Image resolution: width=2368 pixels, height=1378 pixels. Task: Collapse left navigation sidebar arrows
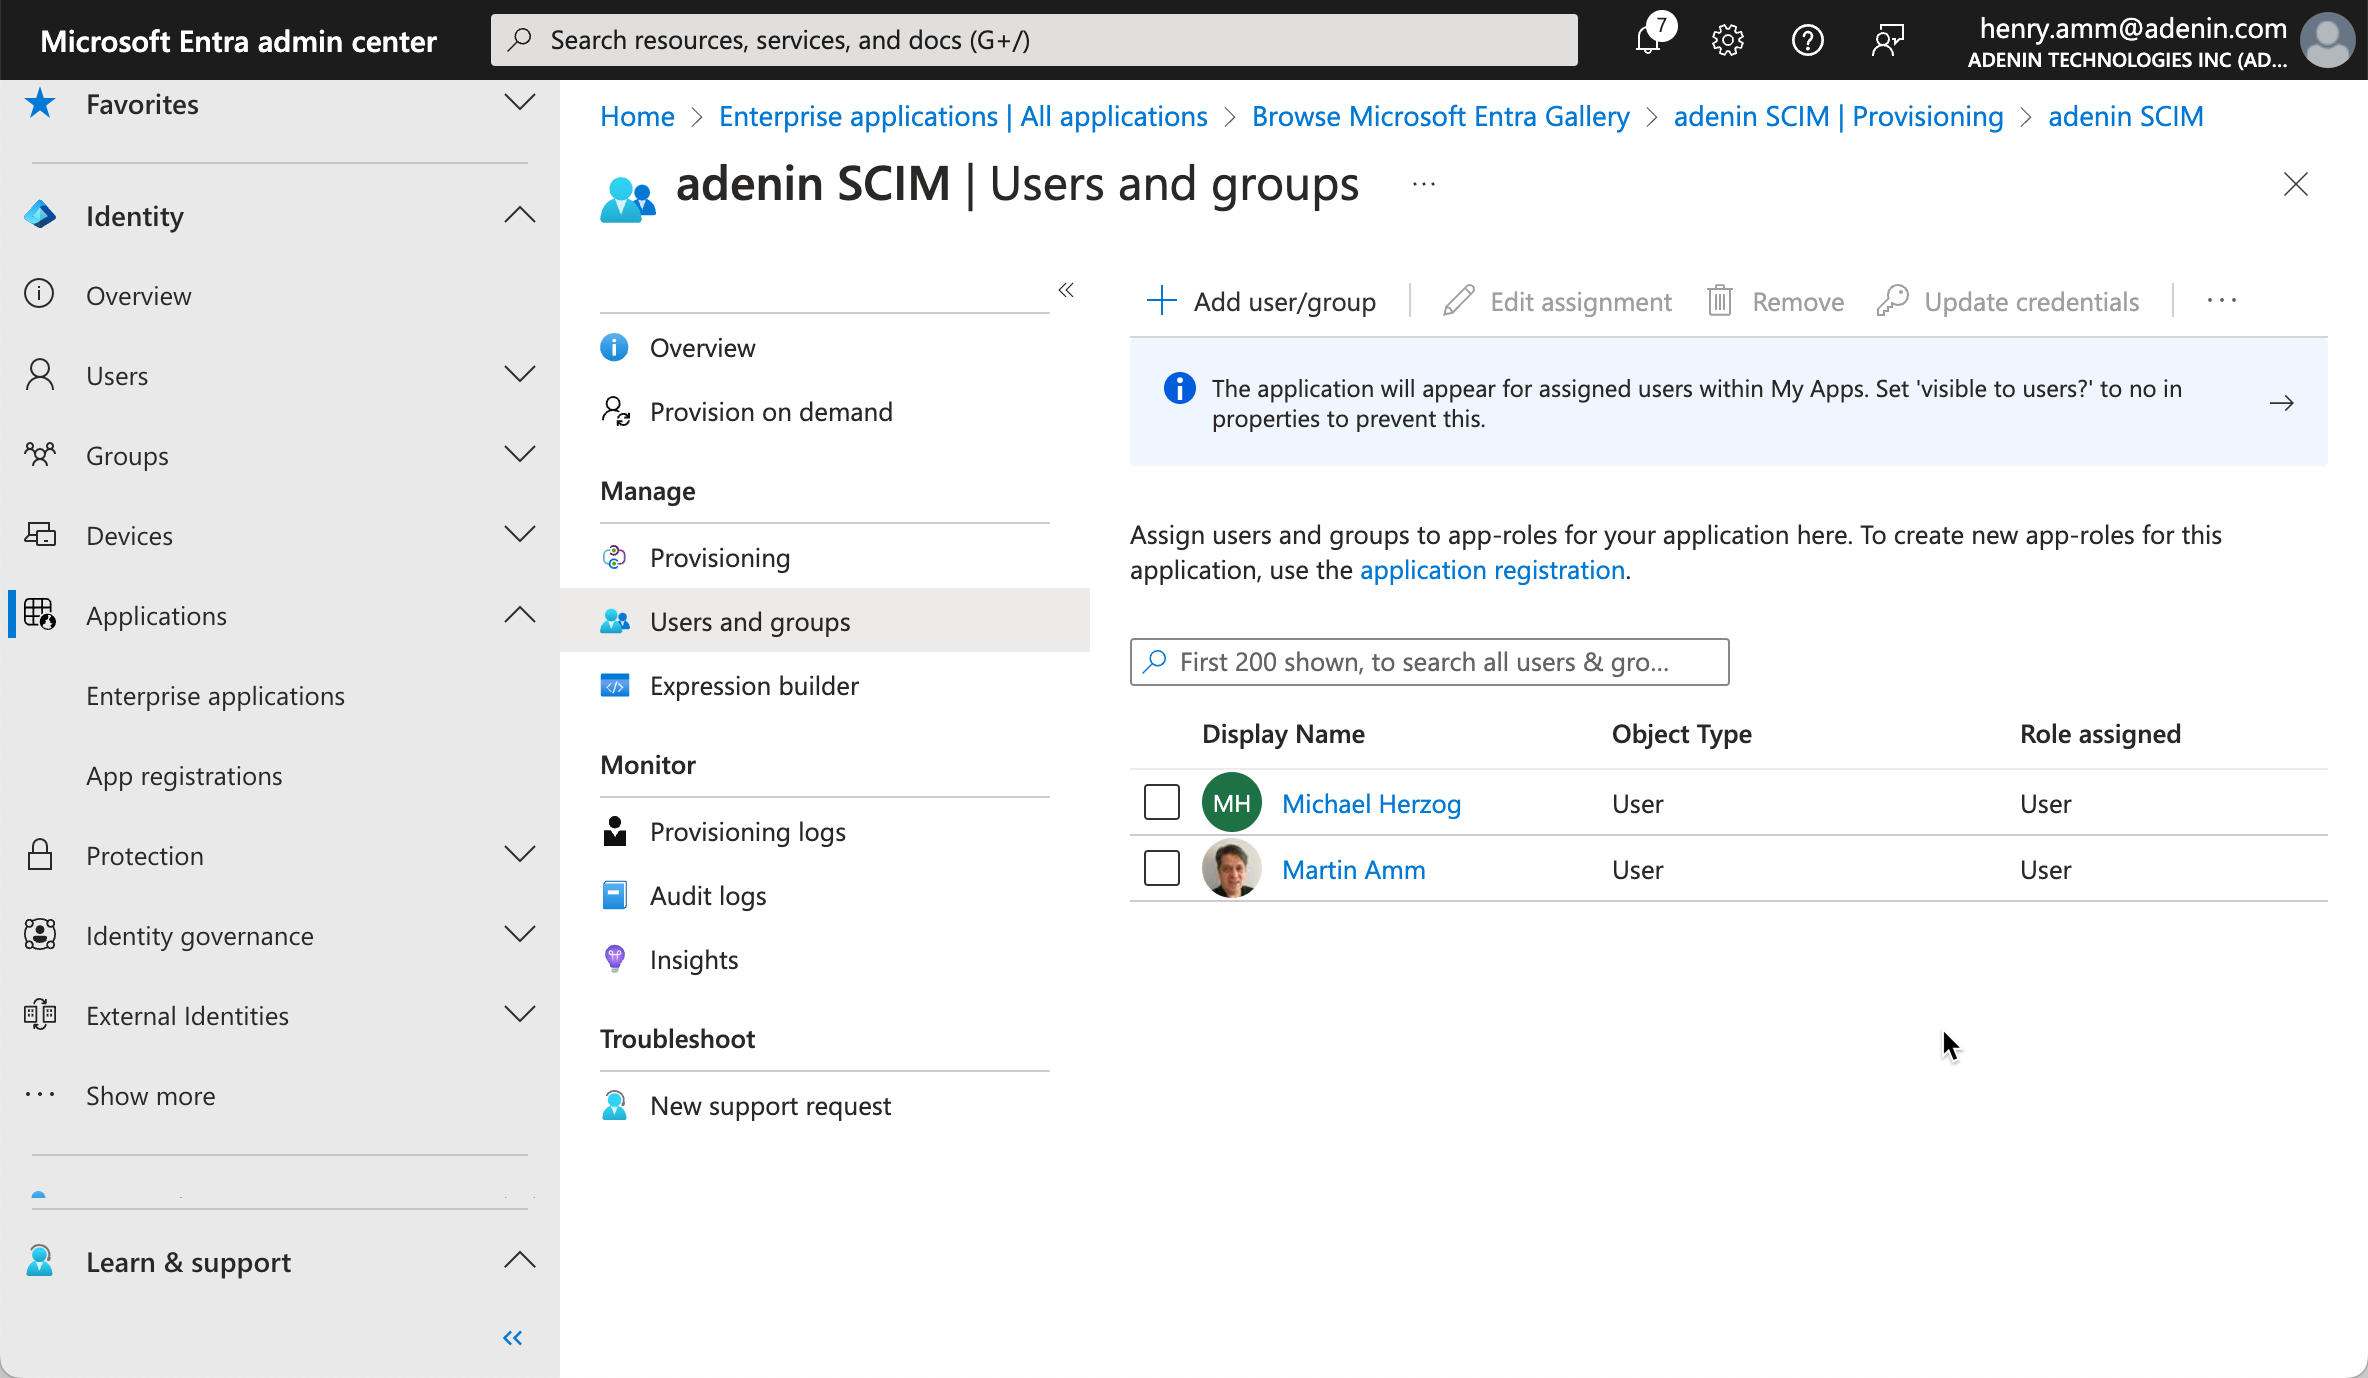pos(512,1338)
